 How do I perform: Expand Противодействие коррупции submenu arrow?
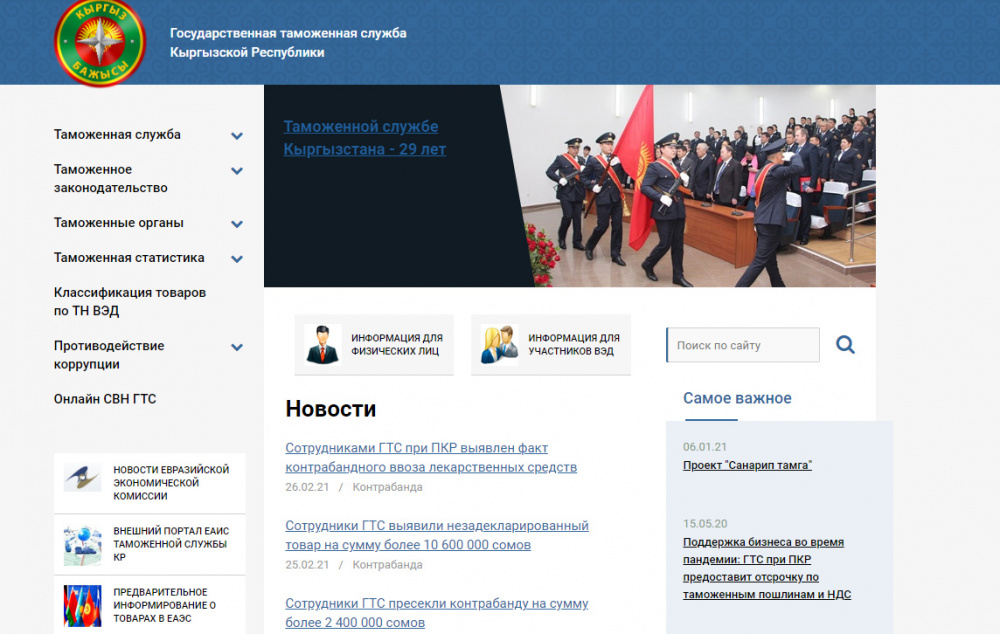tap(237, 347)
